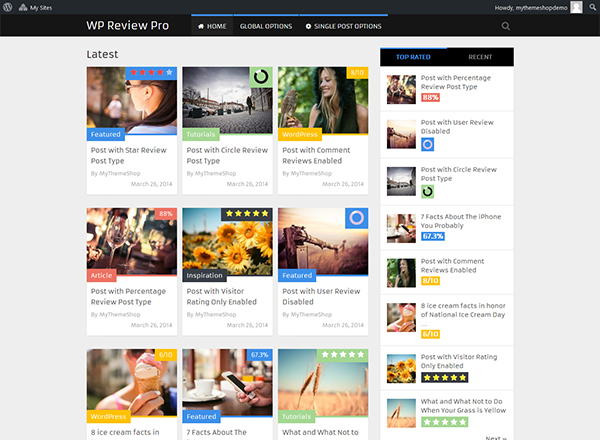Click the blue circle rating badge on field photo
The height and width of the screenshot is (440, 600).
point(357,218)
